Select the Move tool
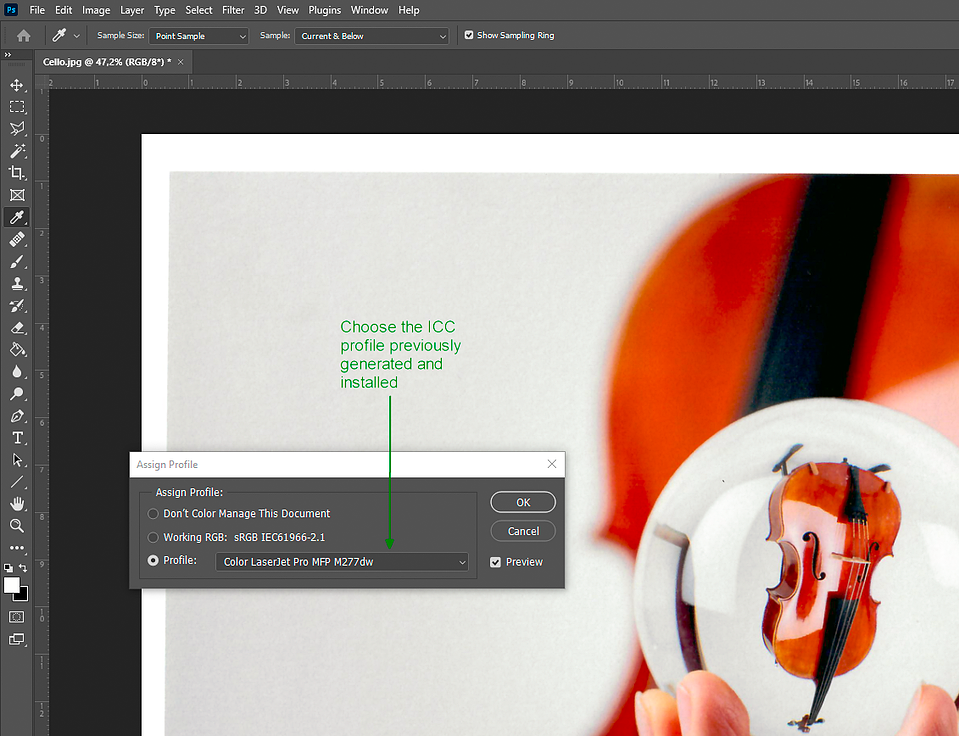 click(17, 85)
